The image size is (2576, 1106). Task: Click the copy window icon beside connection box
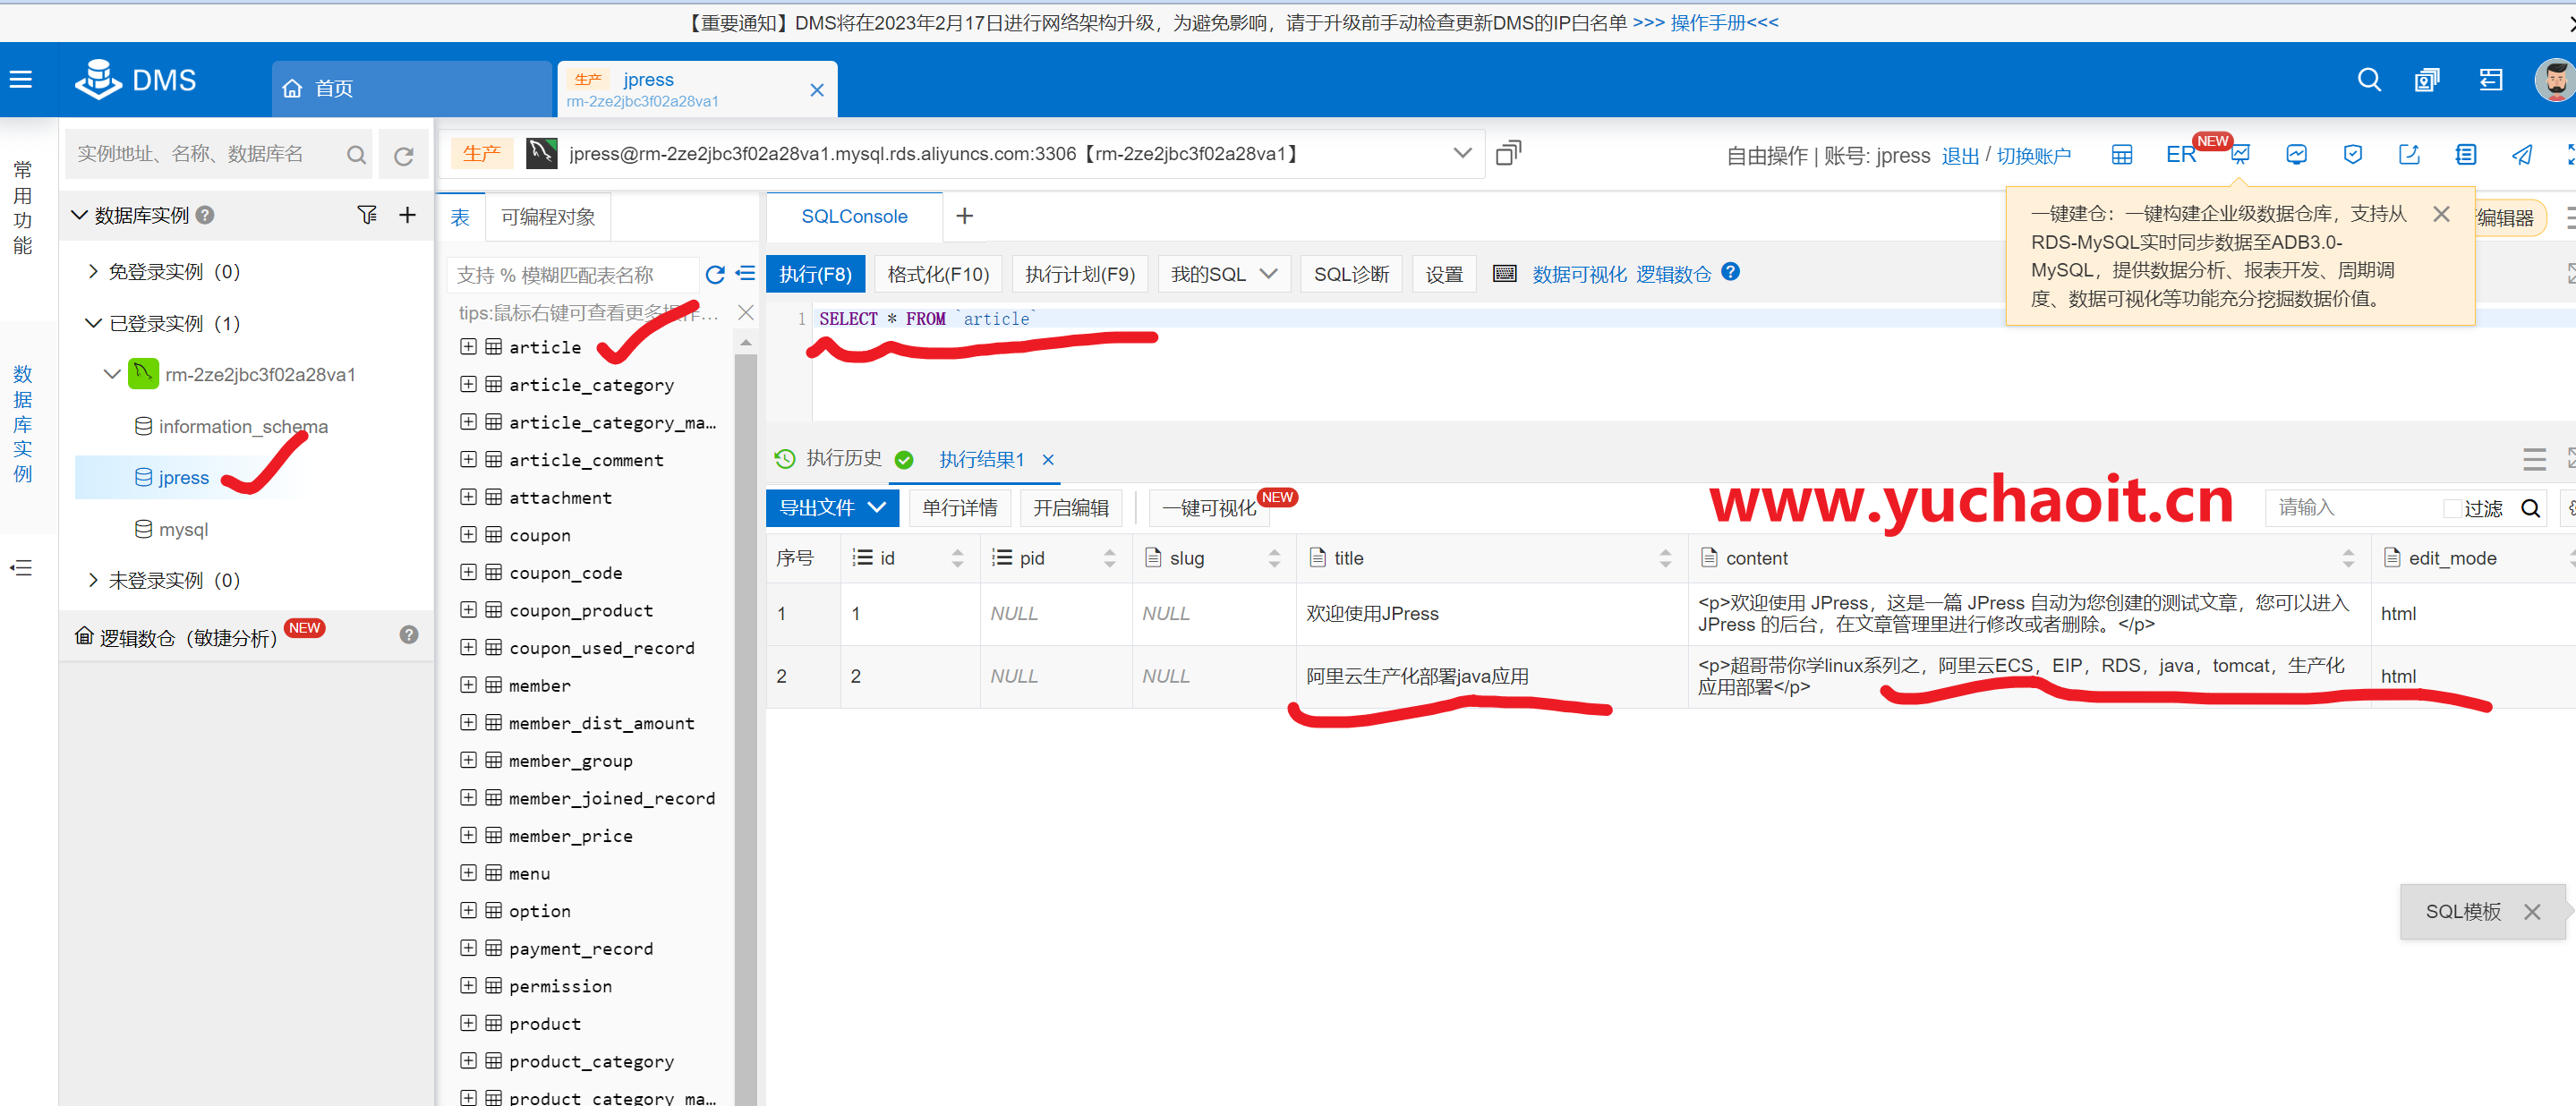(x=1507, y=153)
